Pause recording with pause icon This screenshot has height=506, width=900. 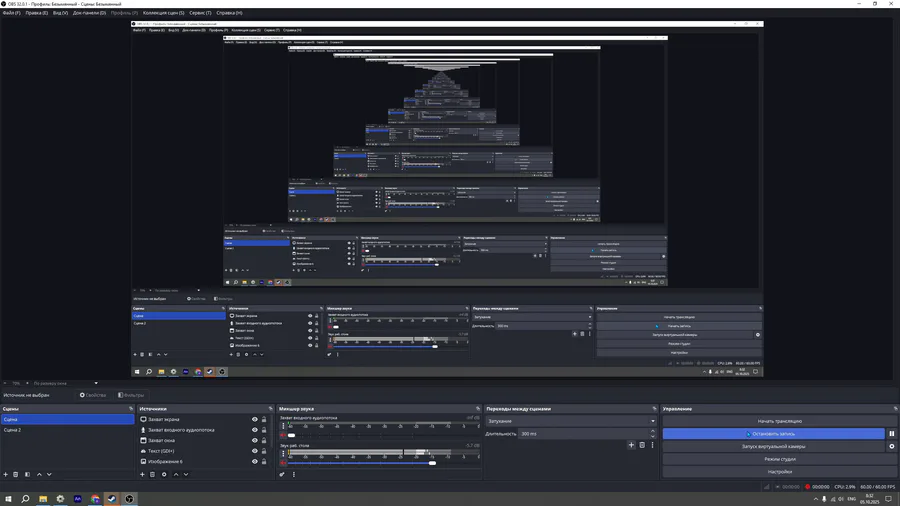[892, 434]
